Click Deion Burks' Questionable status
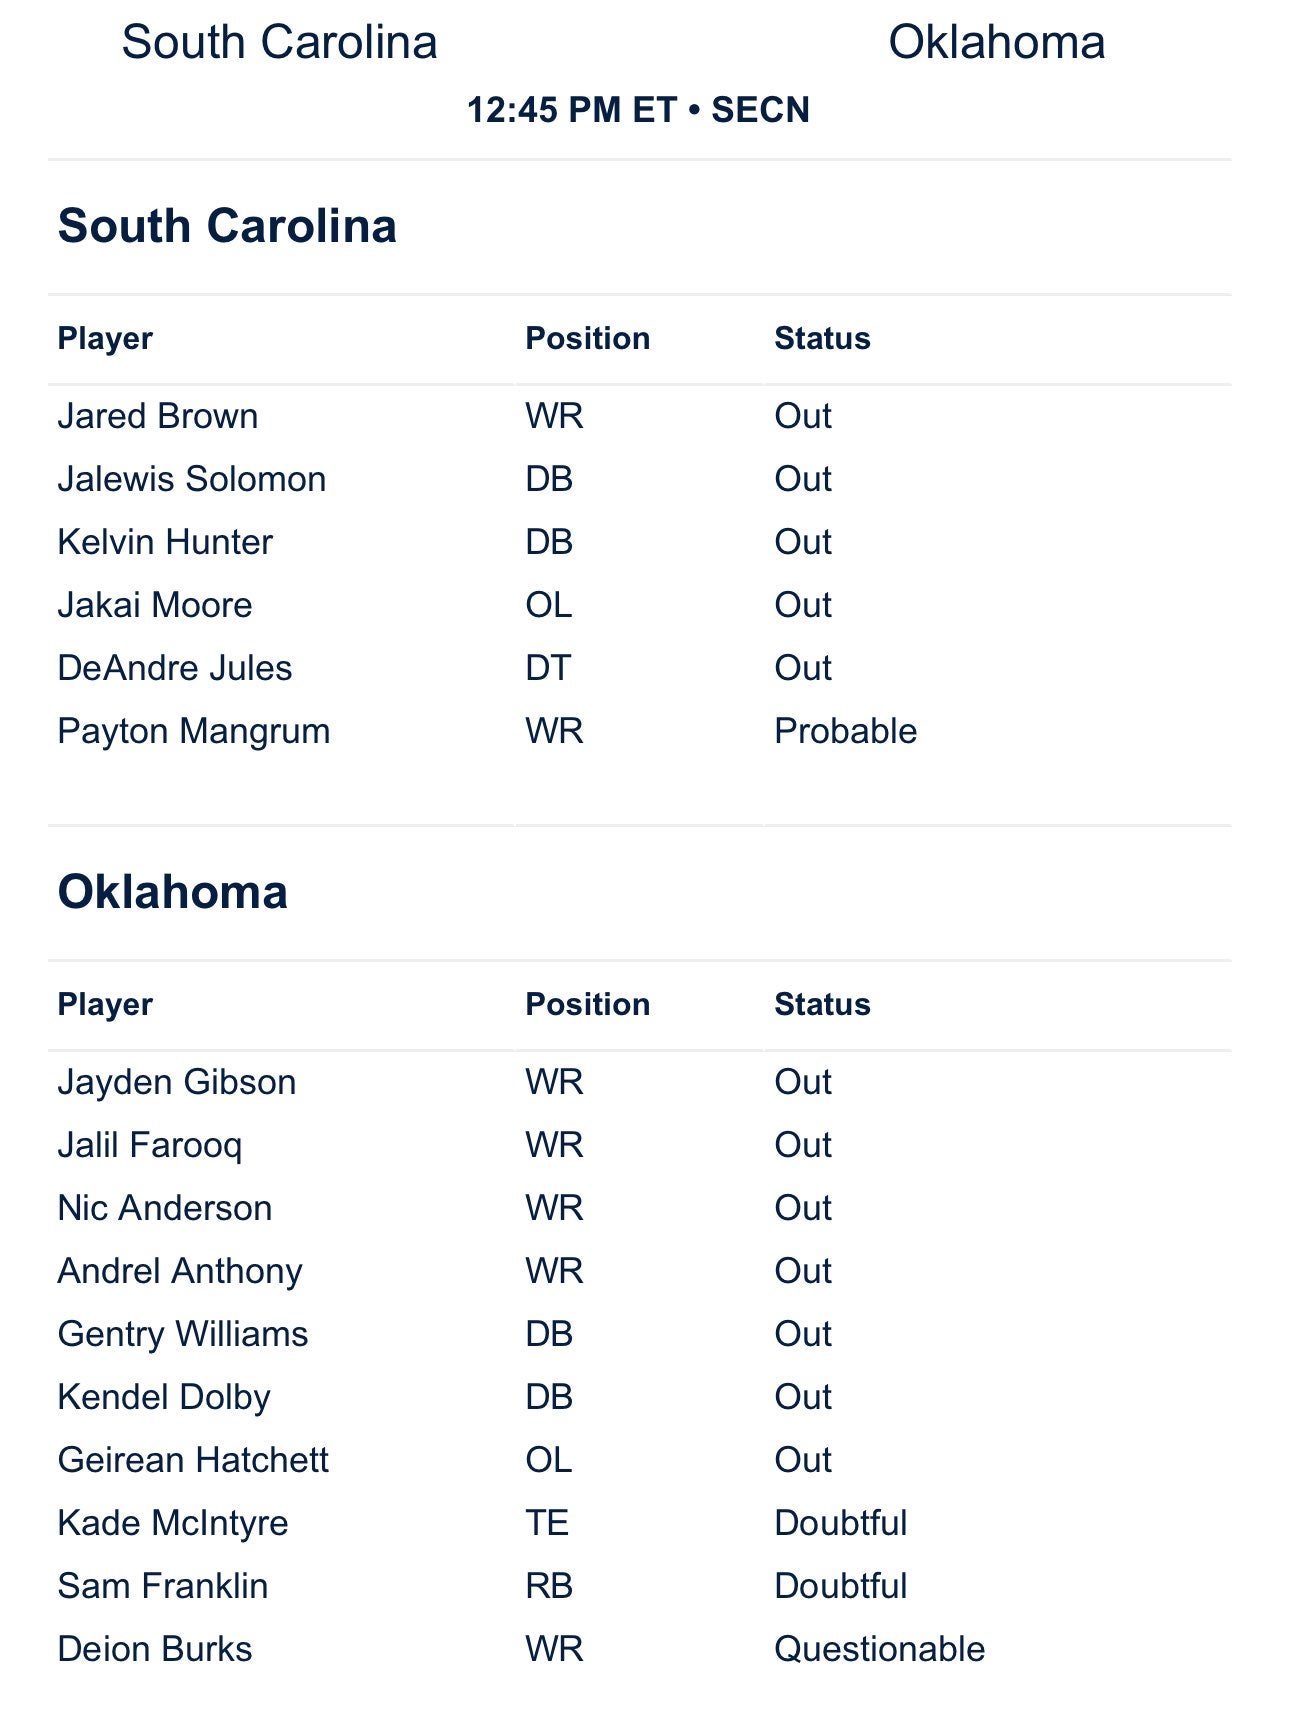1290x1723 pixels. 879,1649
